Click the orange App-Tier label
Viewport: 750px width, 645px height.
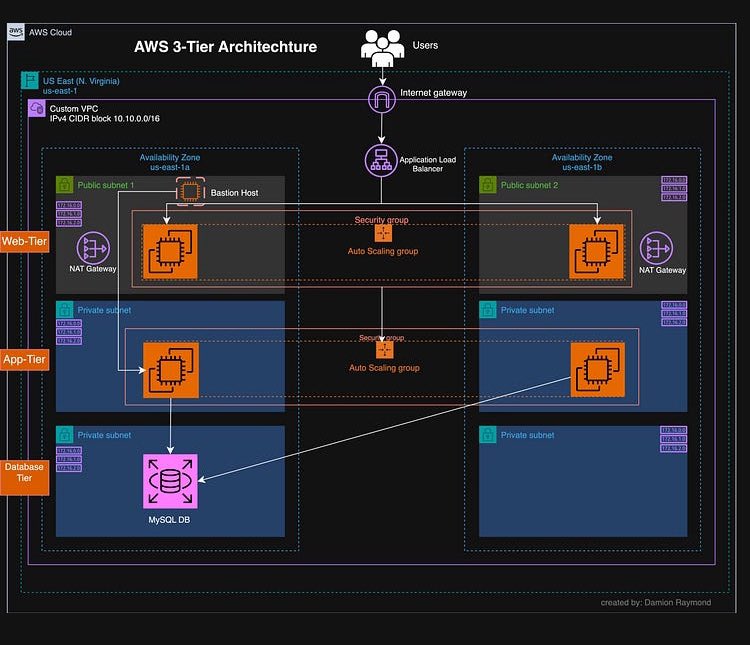[x=24, y=359]
